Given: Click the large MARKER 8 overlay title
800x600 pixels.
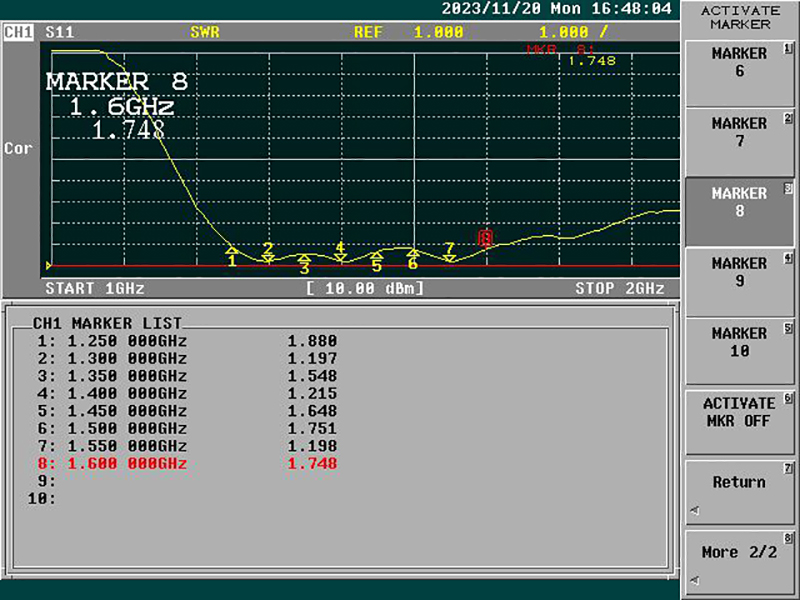Looking at the screenshot, I should coord(117,82).
